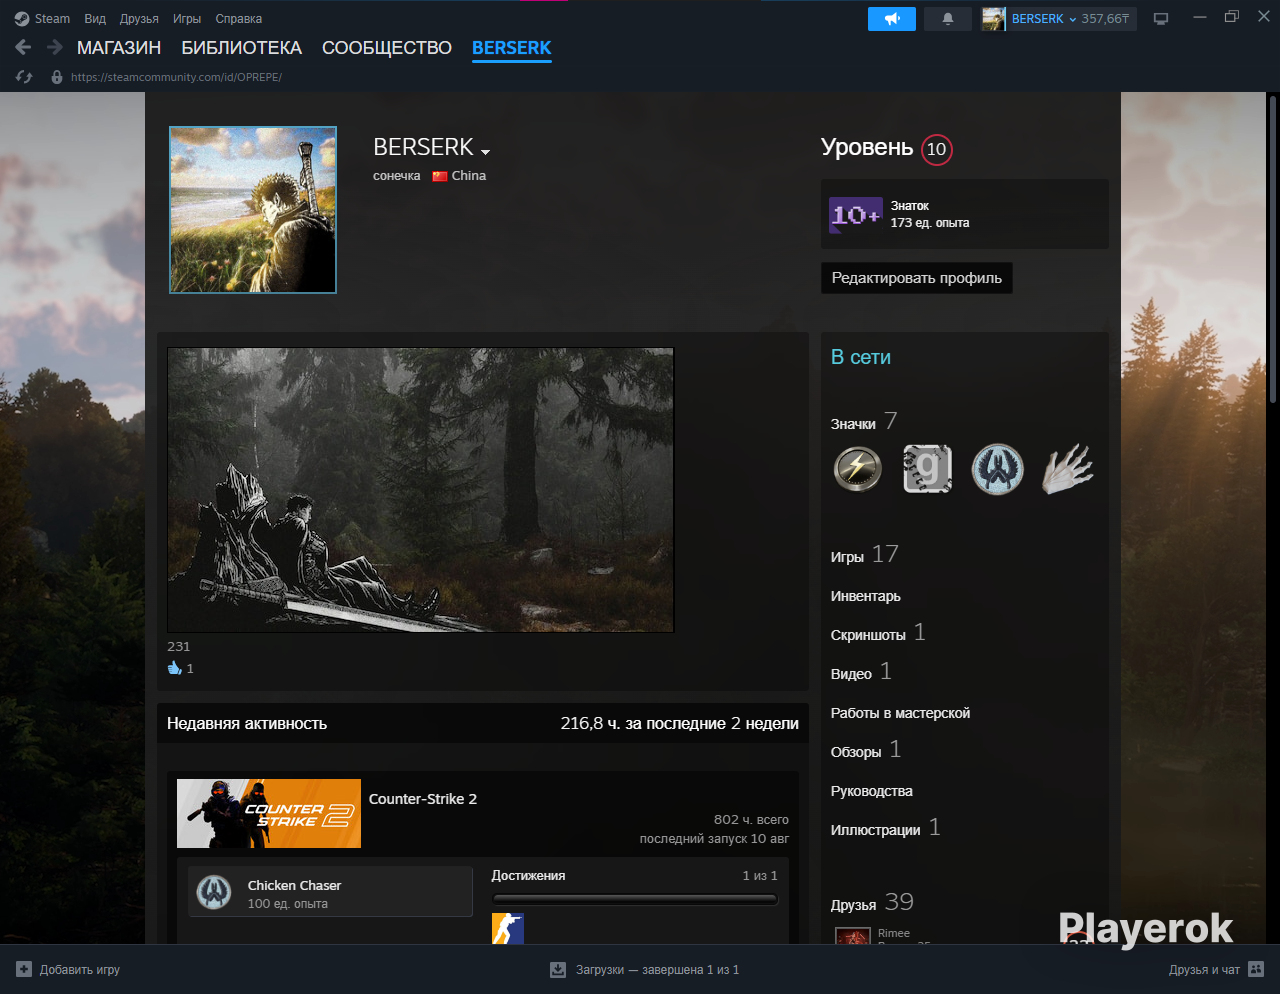The height and width of the screenshot is (994, 1280).
Task: Open the Значки badges link
Action: [853, 424]
